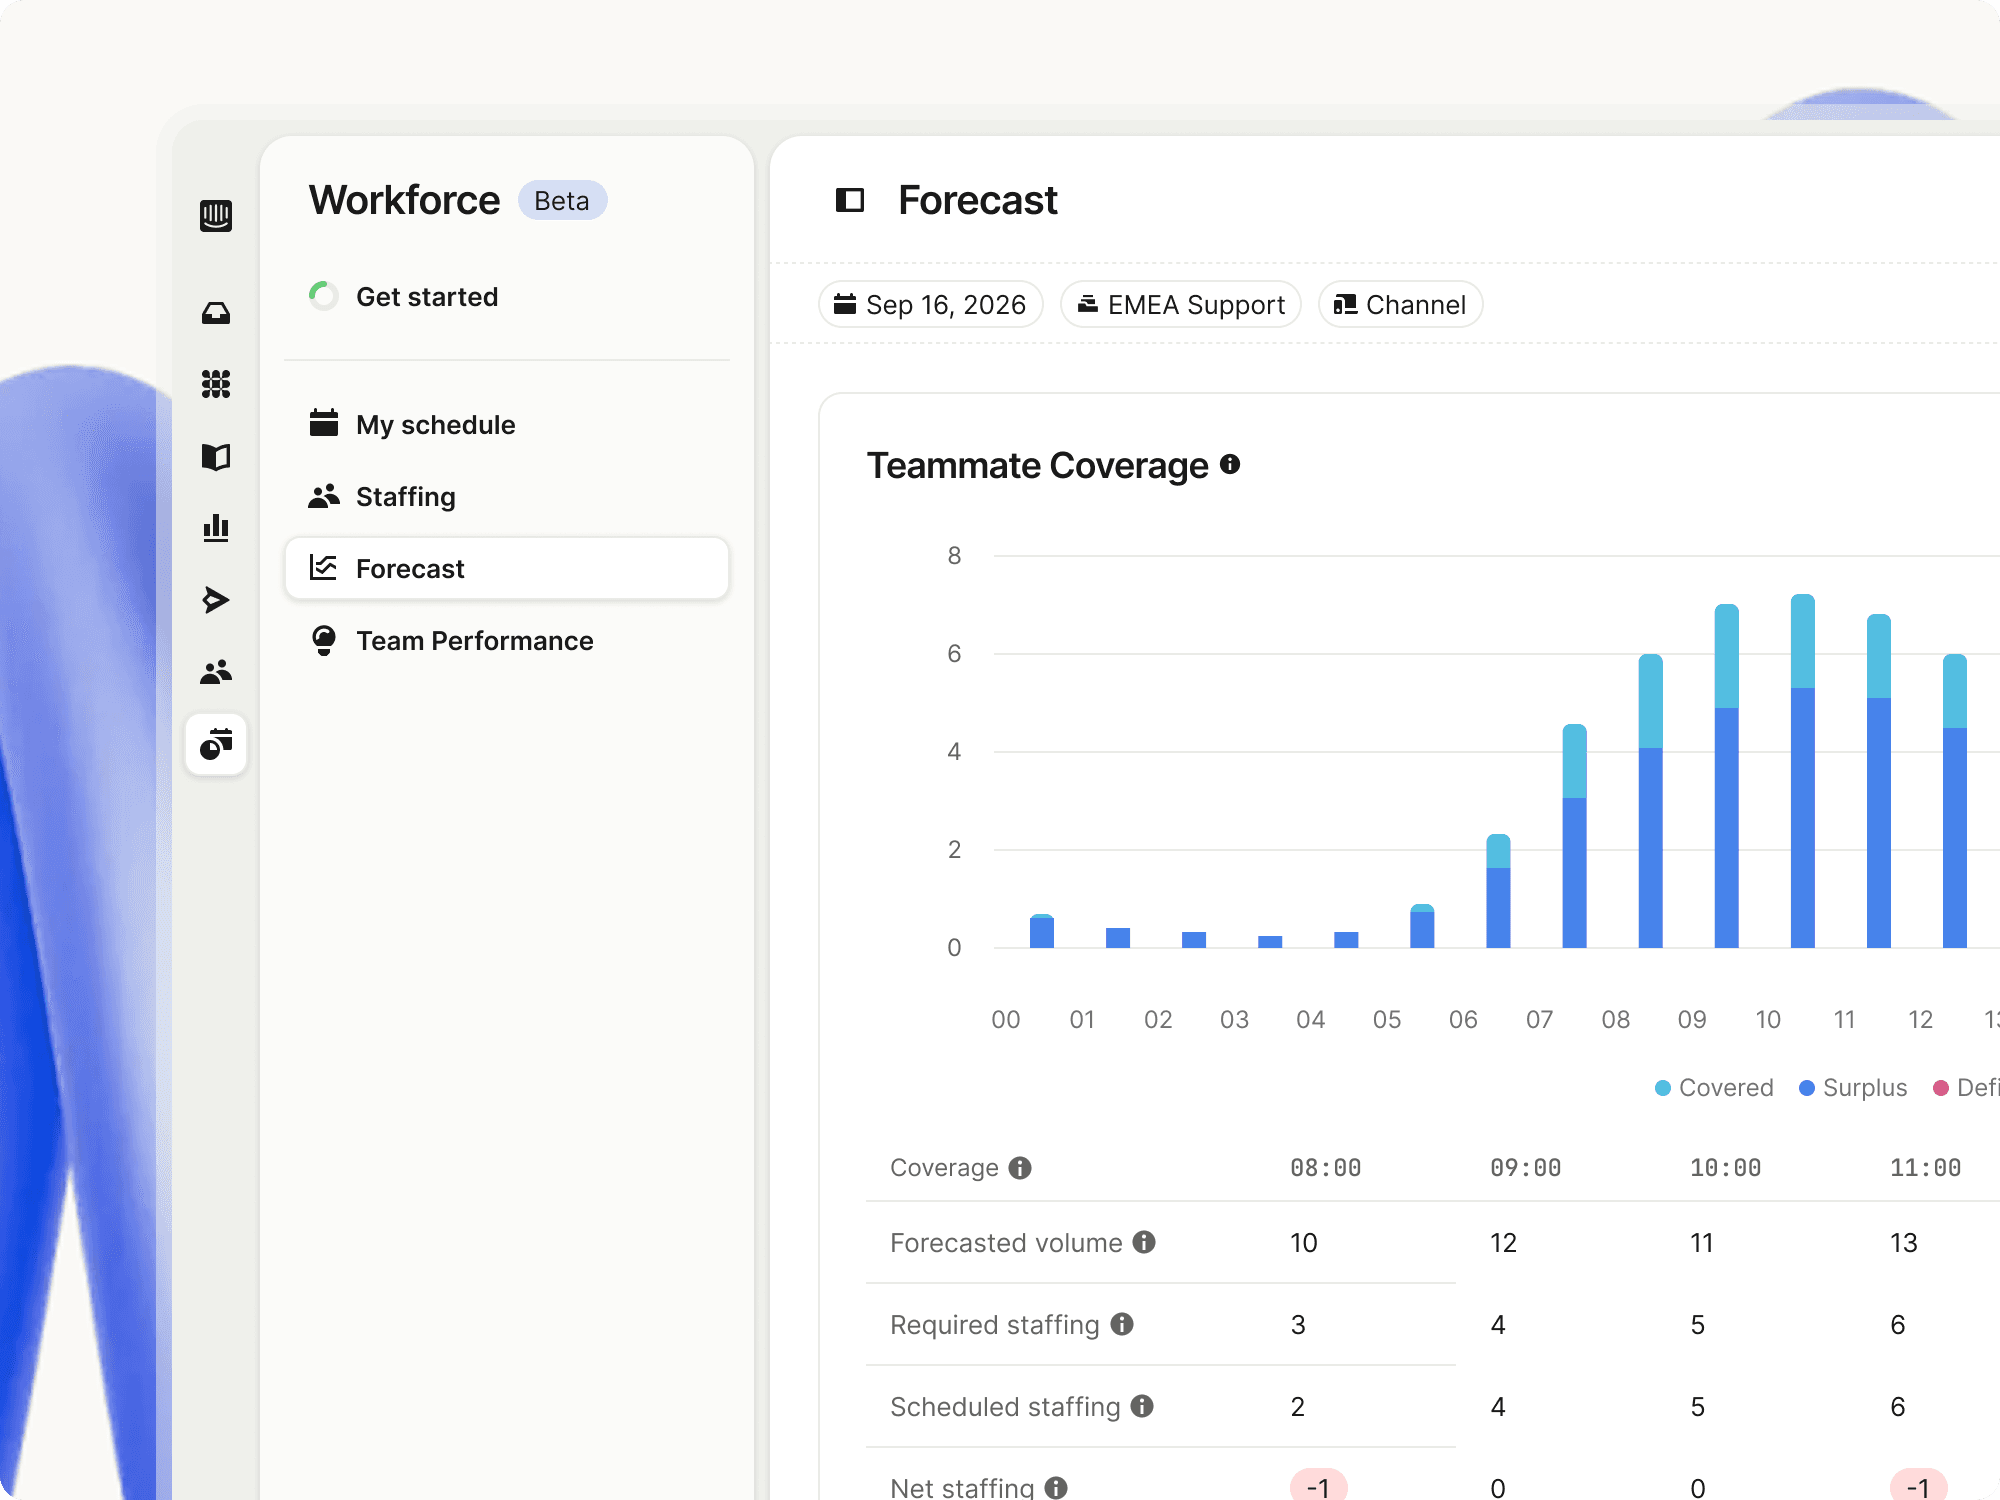
Task: Open the EMEA Support team filter
Action: (x=1181, y=305)
